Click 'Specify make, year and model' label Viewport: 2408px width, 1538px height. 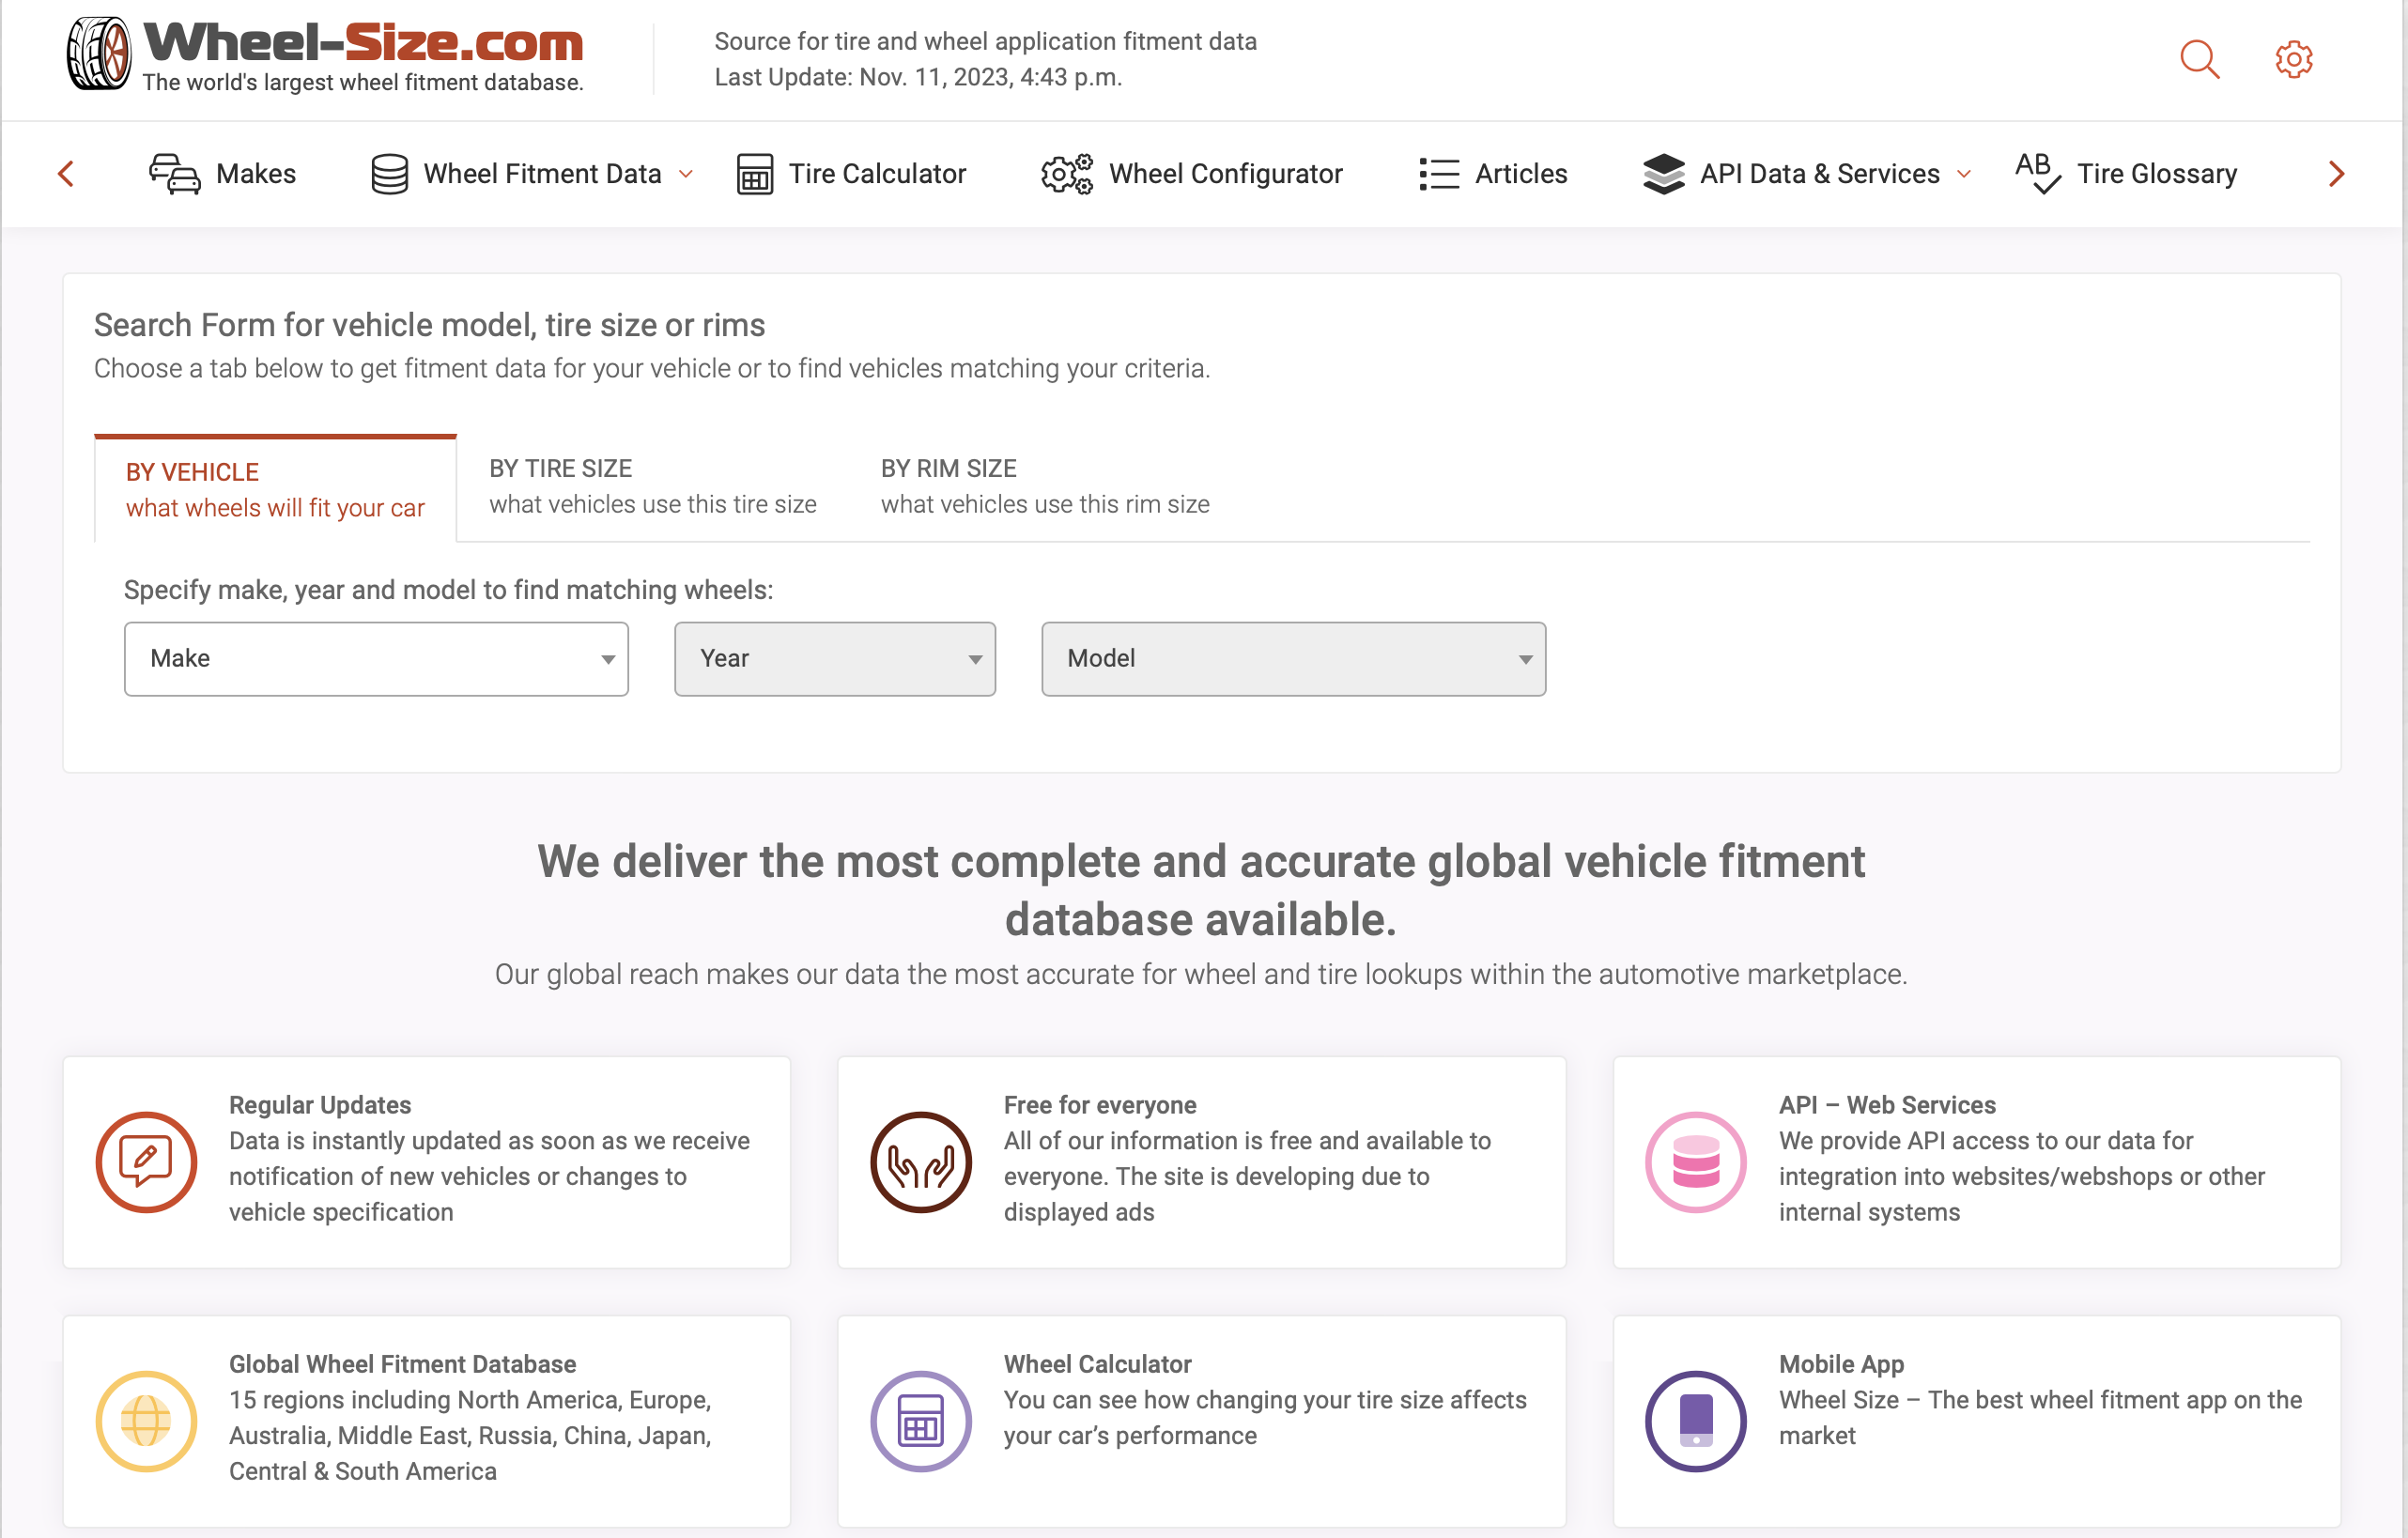click(x=448, y=590)
